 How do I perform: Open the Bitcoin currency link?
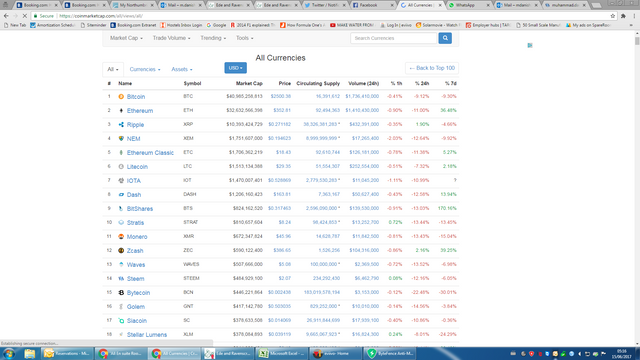tap(136, 97)
